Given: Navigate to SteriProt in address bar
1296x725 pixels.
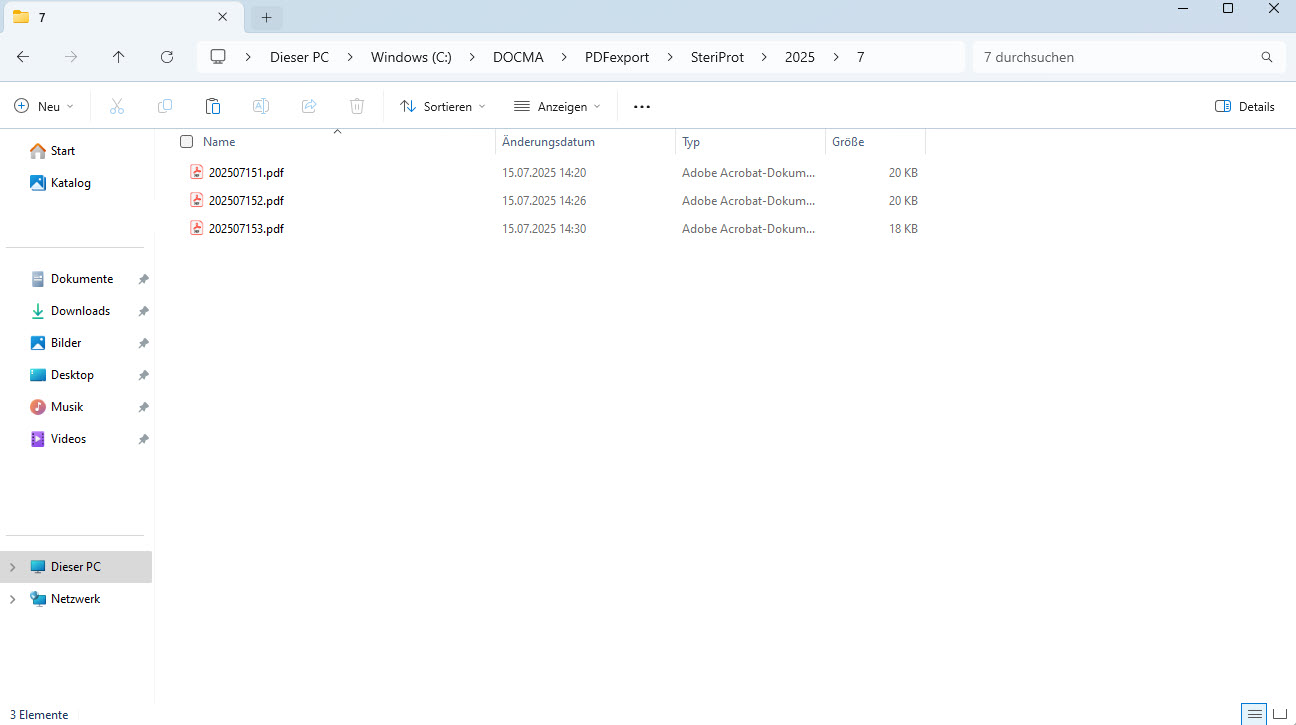Looking at the screenshot, I should click(717, 57).
